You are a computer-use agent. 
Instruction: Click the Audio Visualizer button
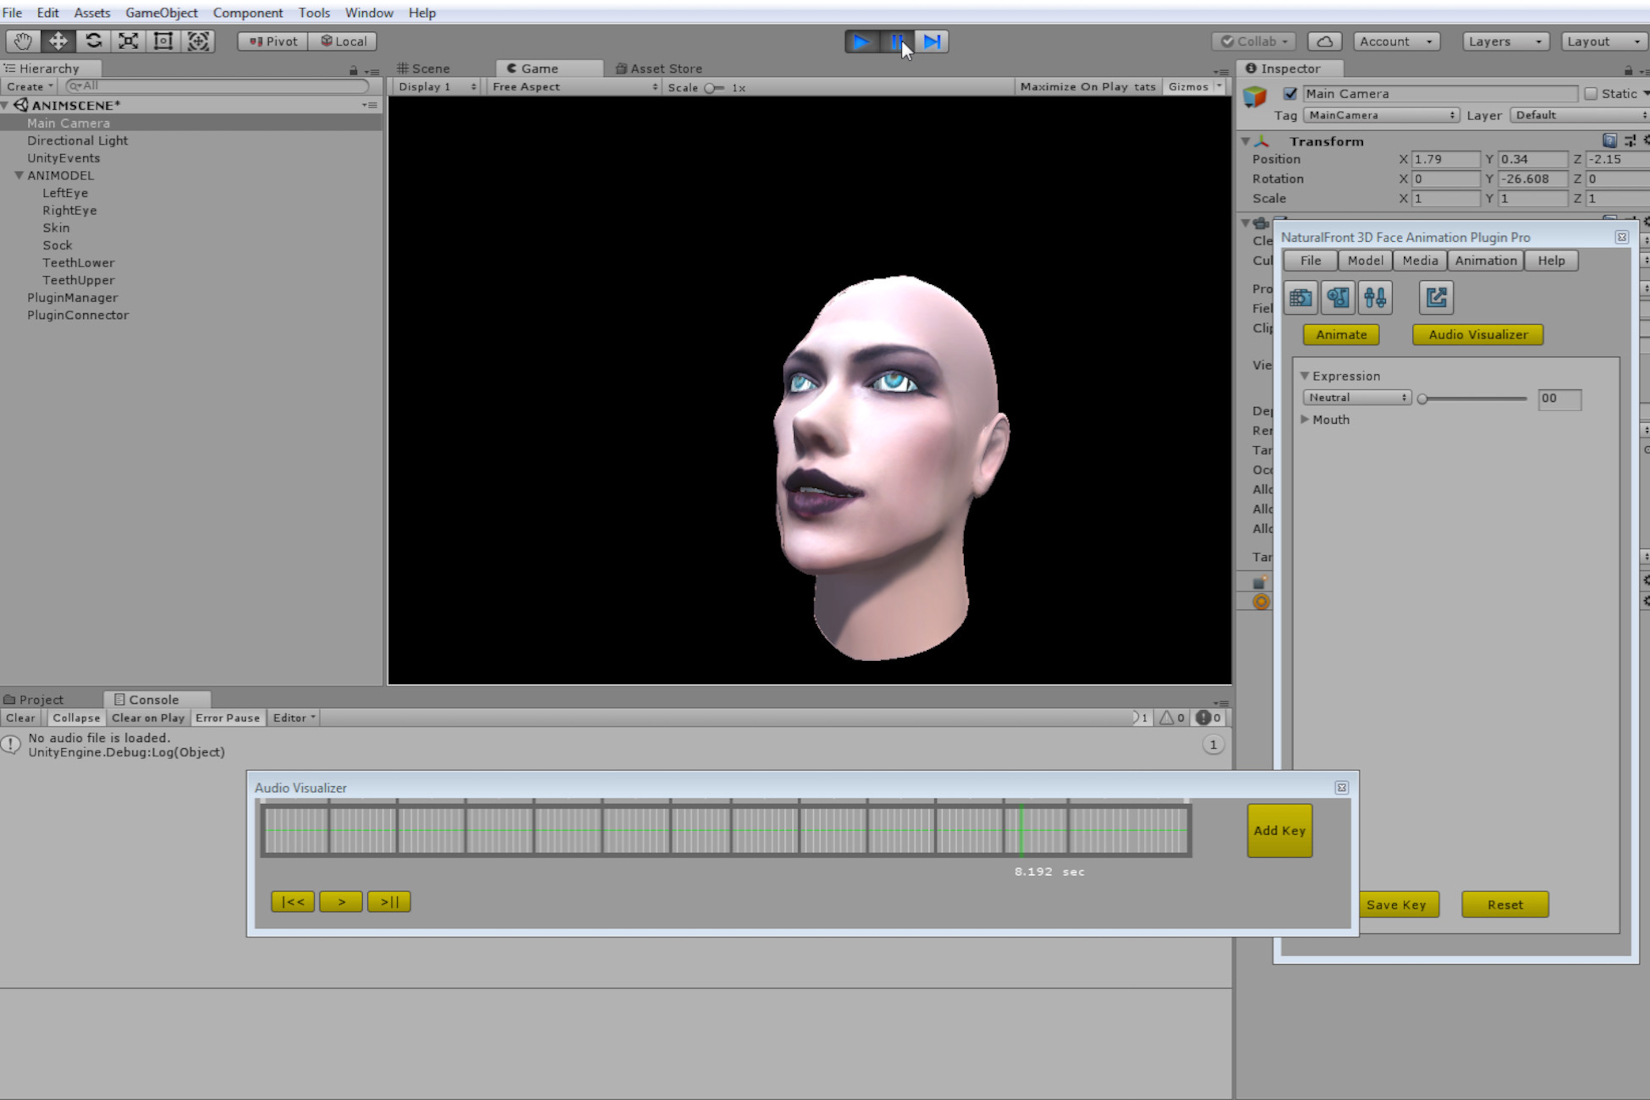tap(1477, 335)
